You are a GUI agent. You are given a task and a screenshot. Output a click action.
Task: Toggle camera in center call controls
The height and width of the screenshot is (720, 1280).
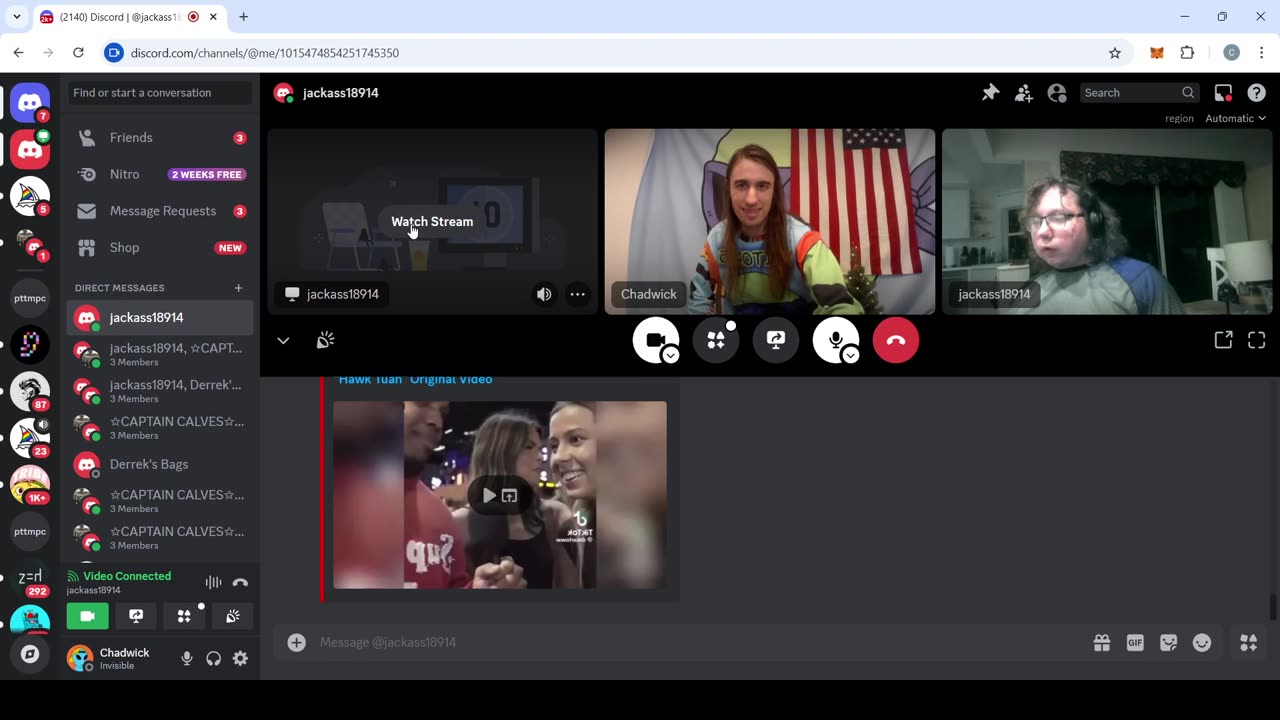[654, 340]
